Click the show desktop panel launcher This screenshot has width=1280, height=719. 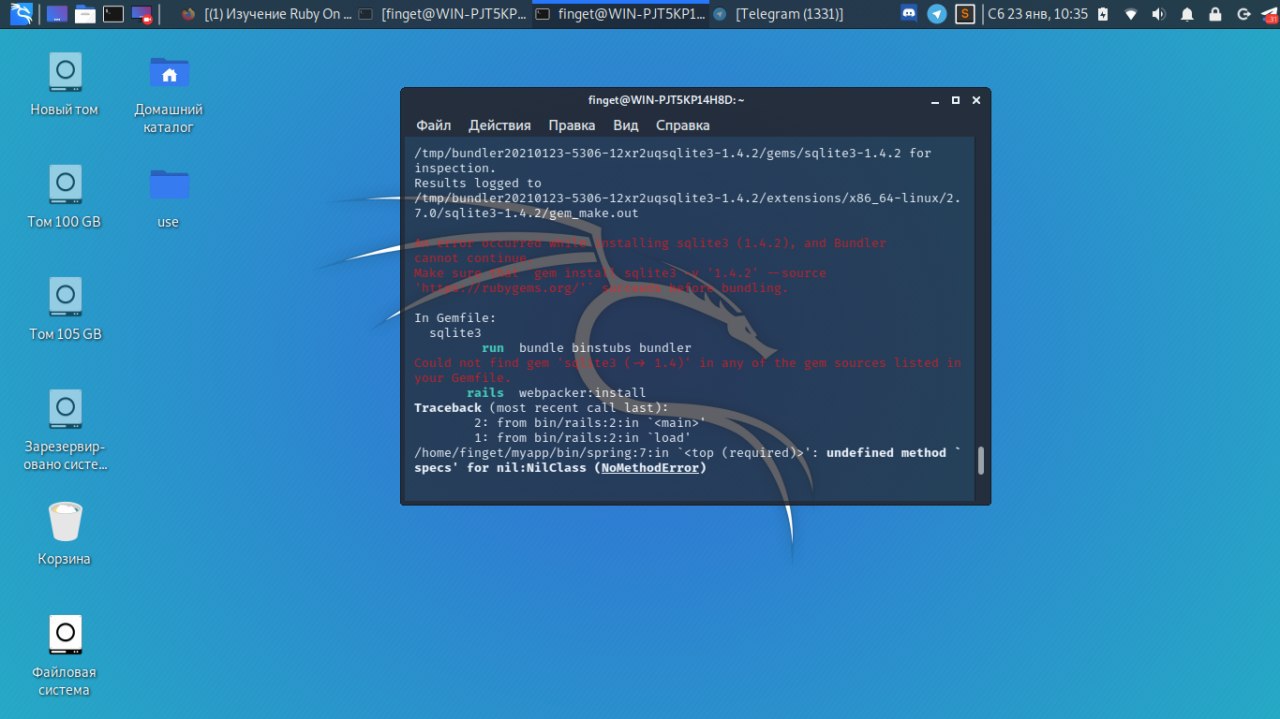click(x=57, y=14)
